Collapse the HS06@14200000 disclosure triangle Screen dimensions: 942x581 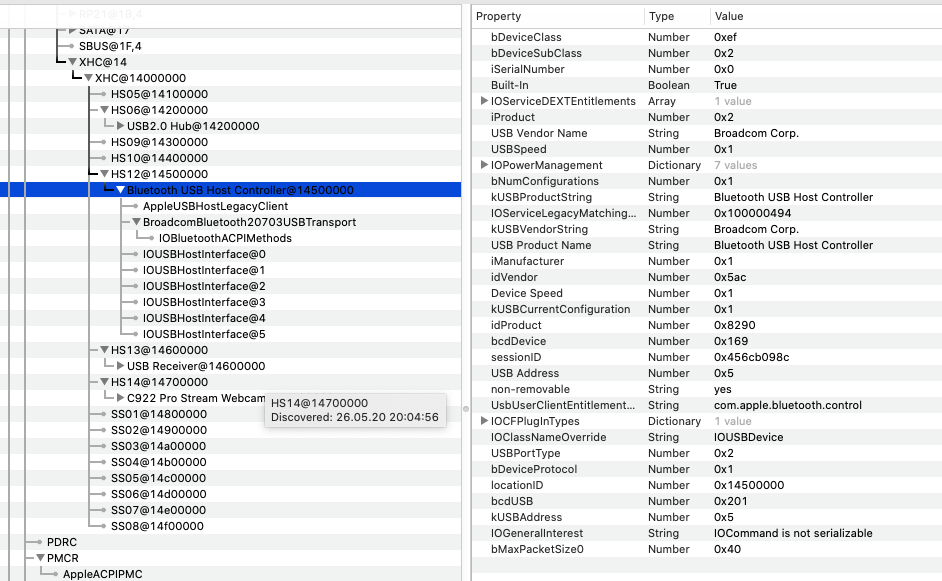pos(104,110)
